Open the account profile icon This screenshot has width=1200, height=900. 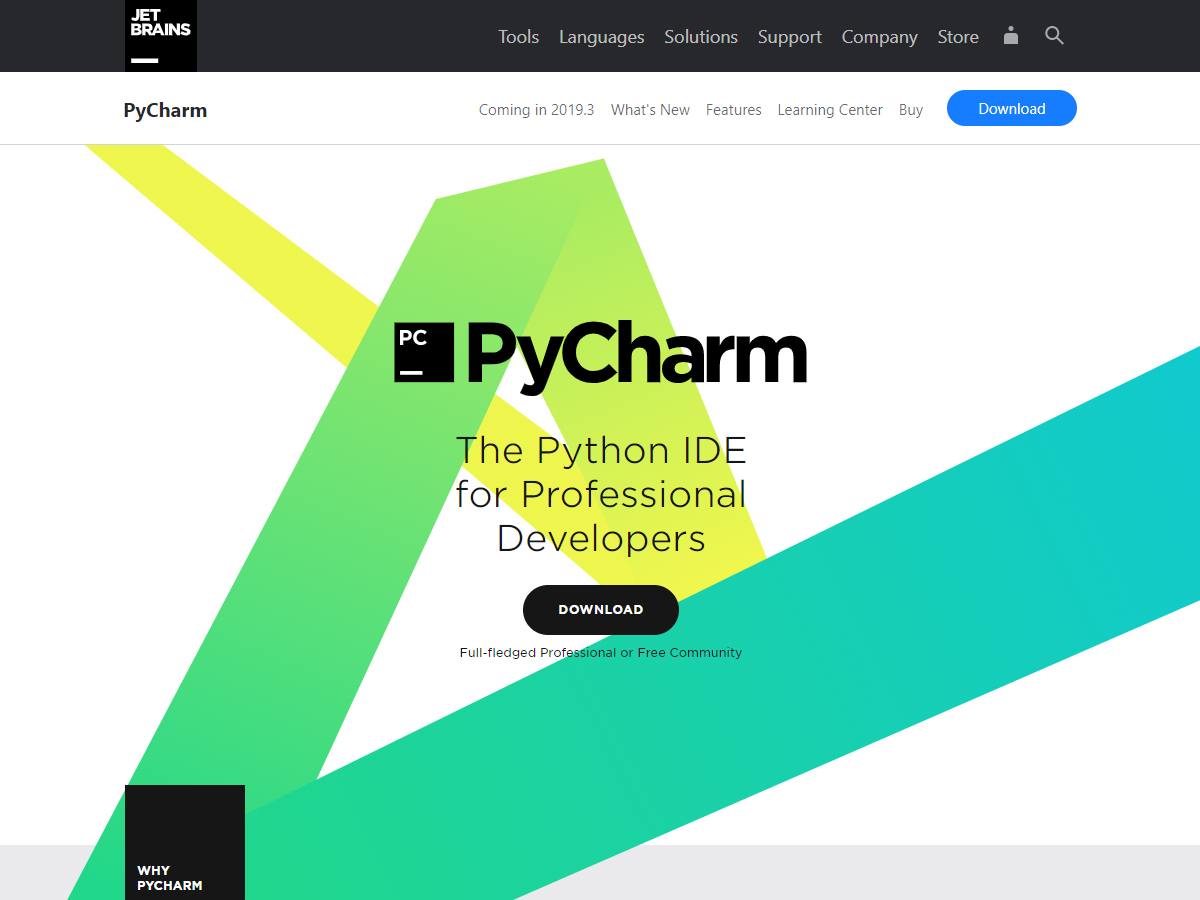pyautogui.click(x=1011, y=36)
